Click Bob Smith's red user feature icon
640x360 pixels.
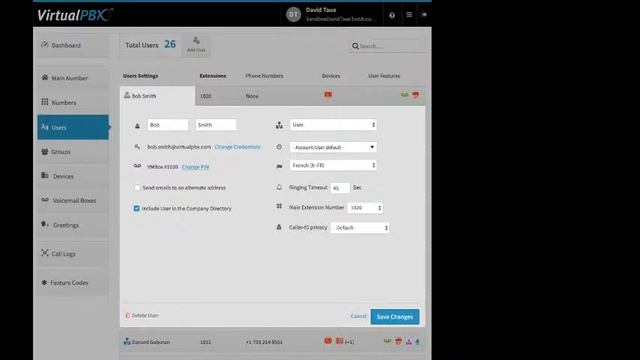point(416,95)
